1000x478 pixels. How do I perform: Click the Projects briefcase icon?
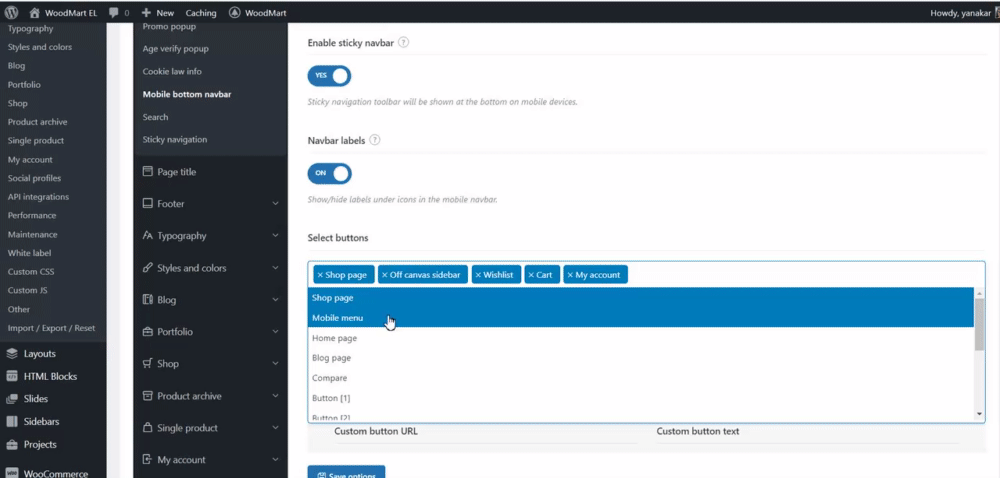point(12,445)
